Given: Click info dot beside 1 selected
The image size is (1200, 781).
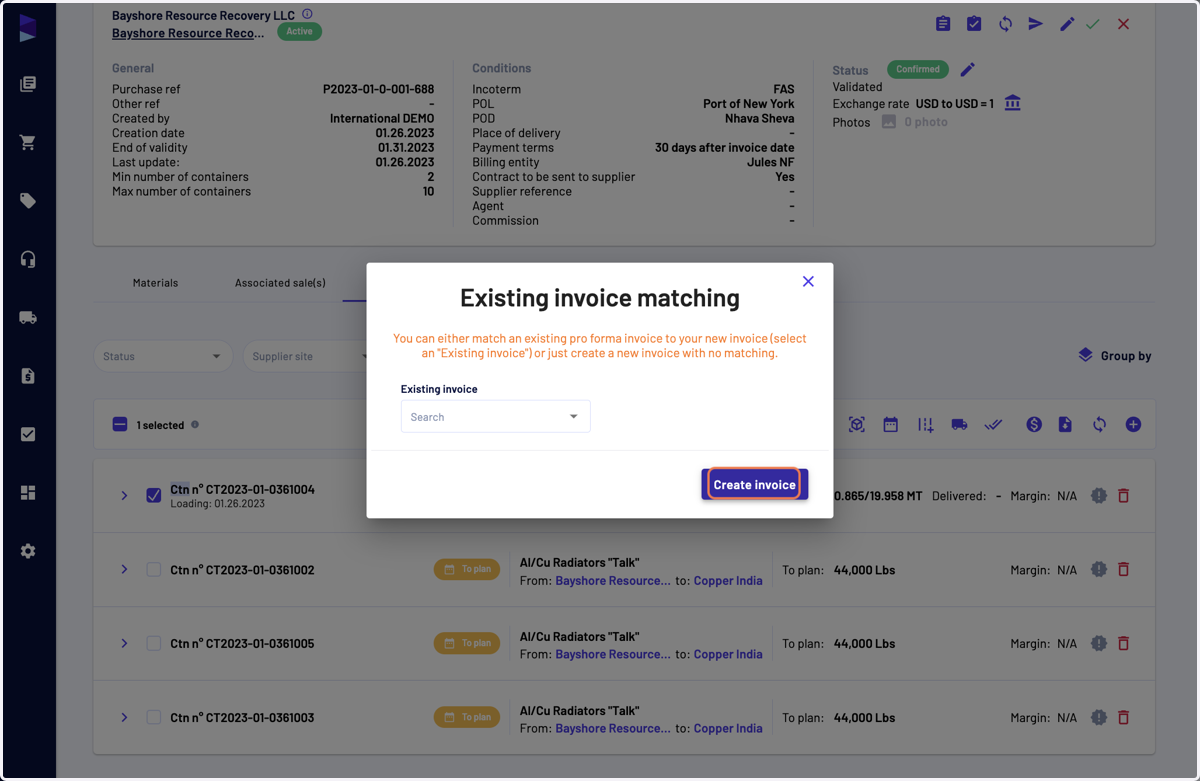Looking at the screenshot, I should pos(195,425).
